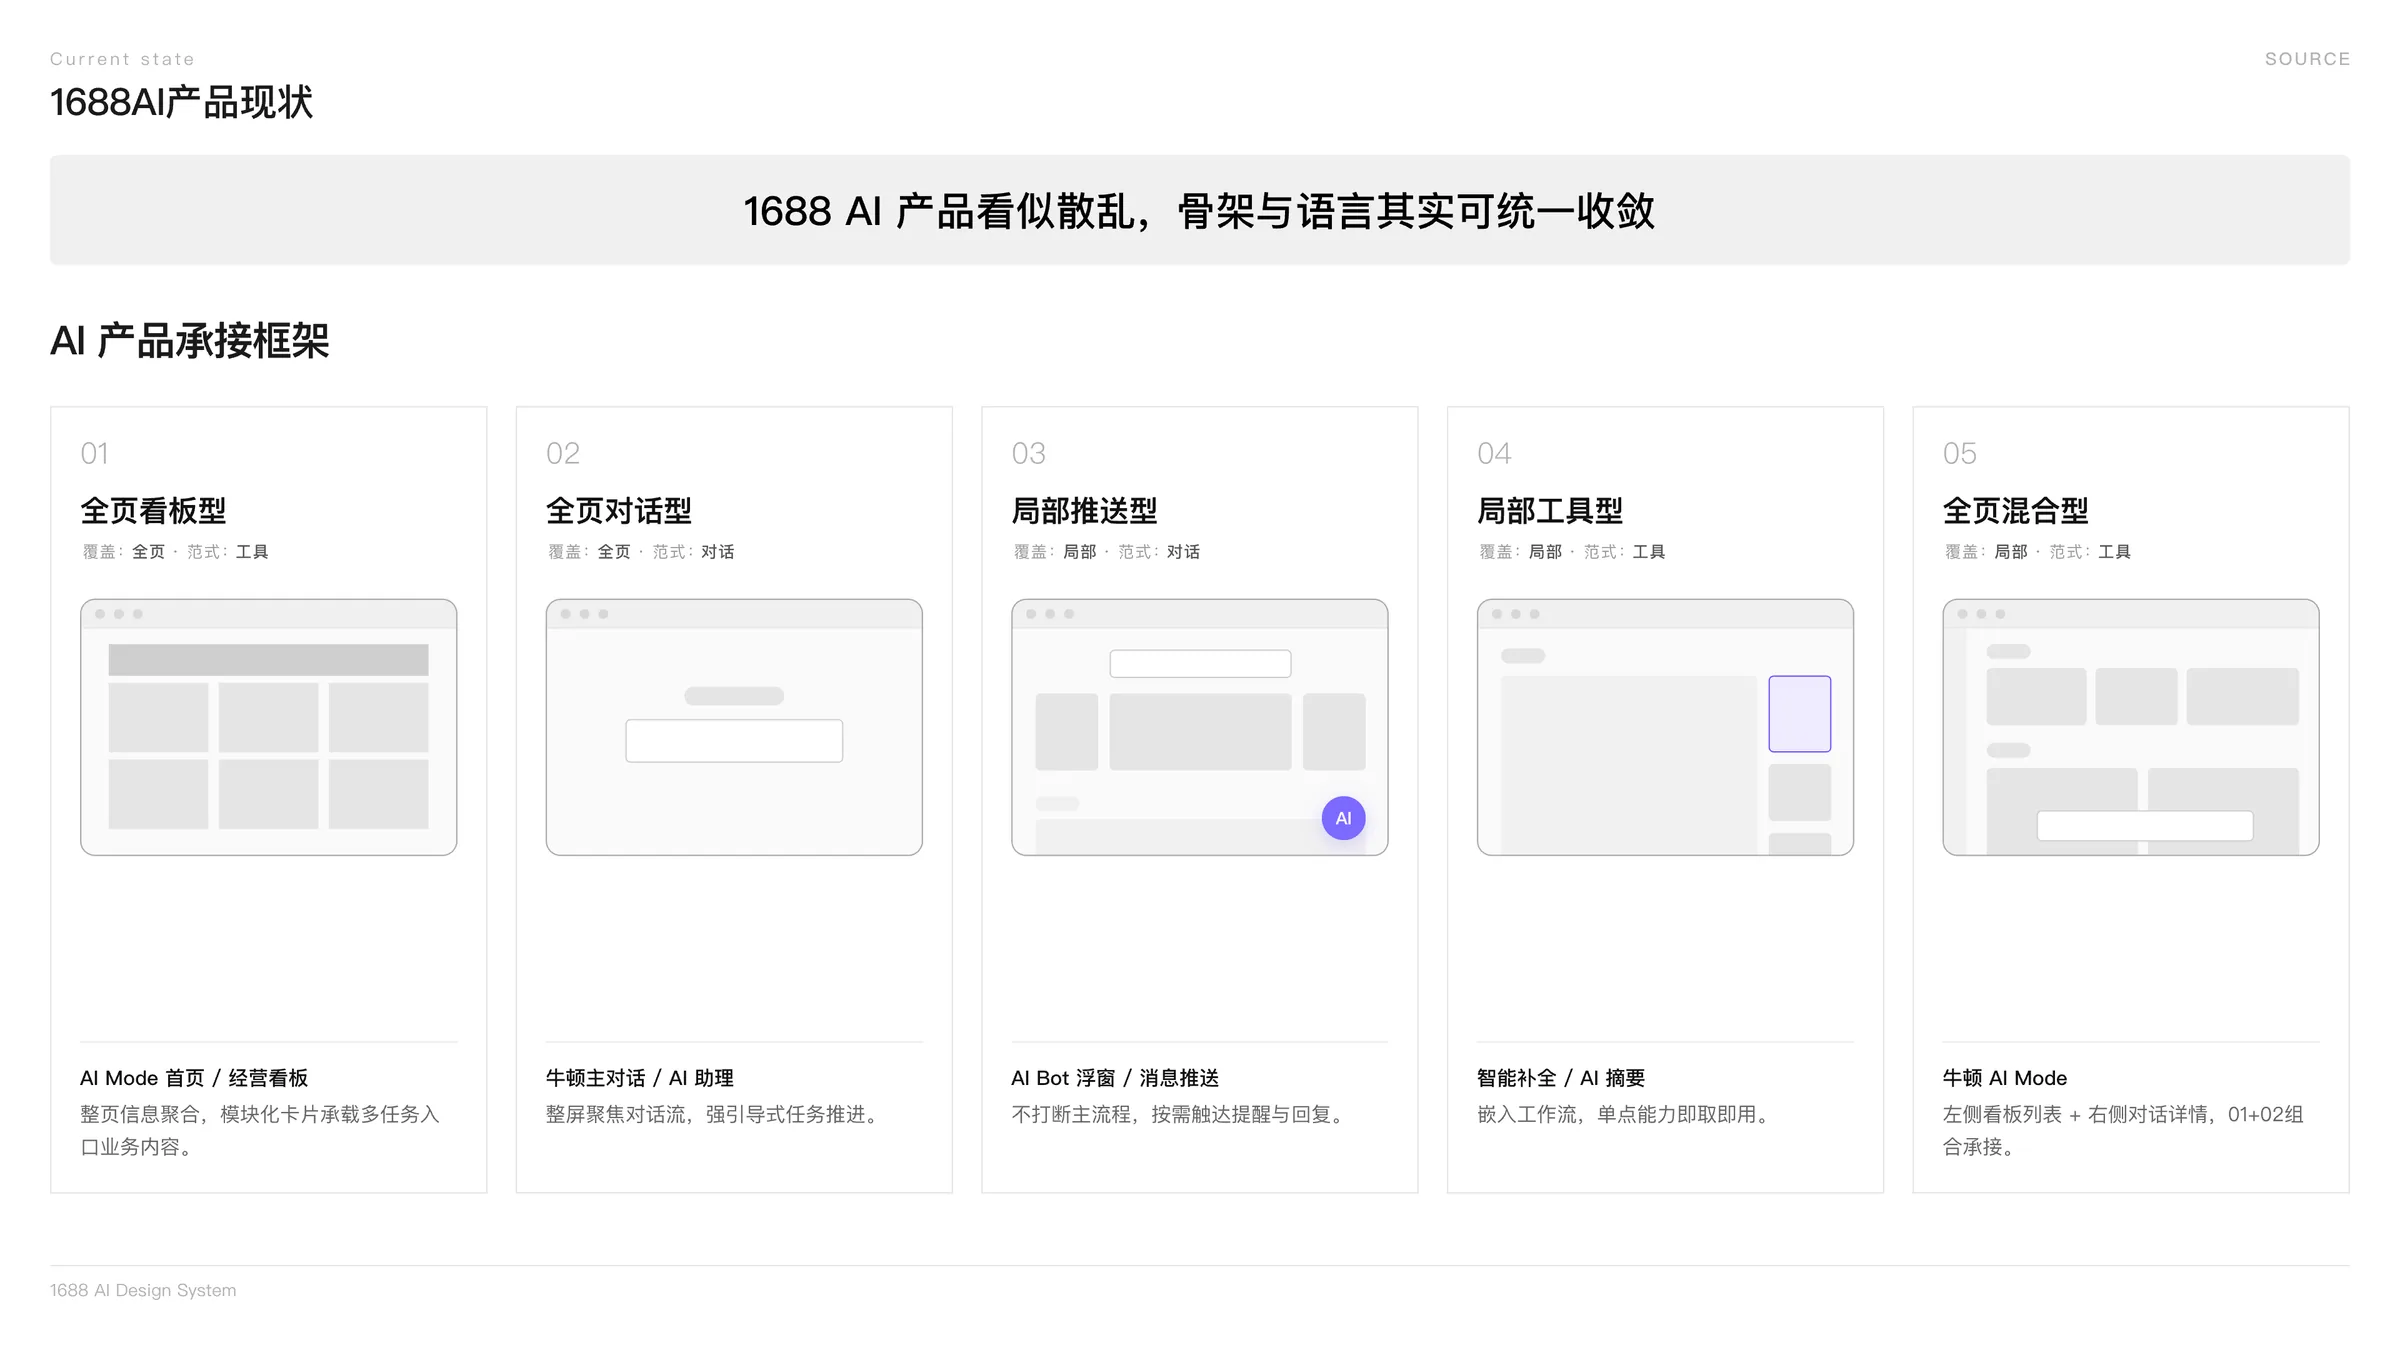This screenshot has height=1350, width=2400.
Task: Click the bottom input bar in 全页混合型 wireframe
Action: tap(2145, 826)
